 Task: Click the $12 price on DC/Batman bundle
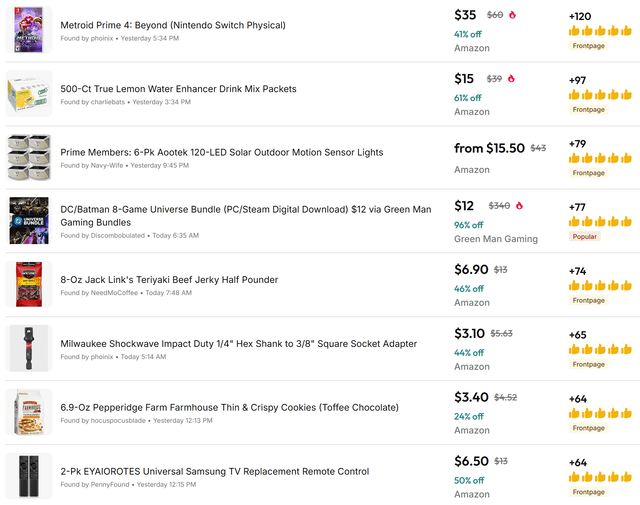coord(464,206)
